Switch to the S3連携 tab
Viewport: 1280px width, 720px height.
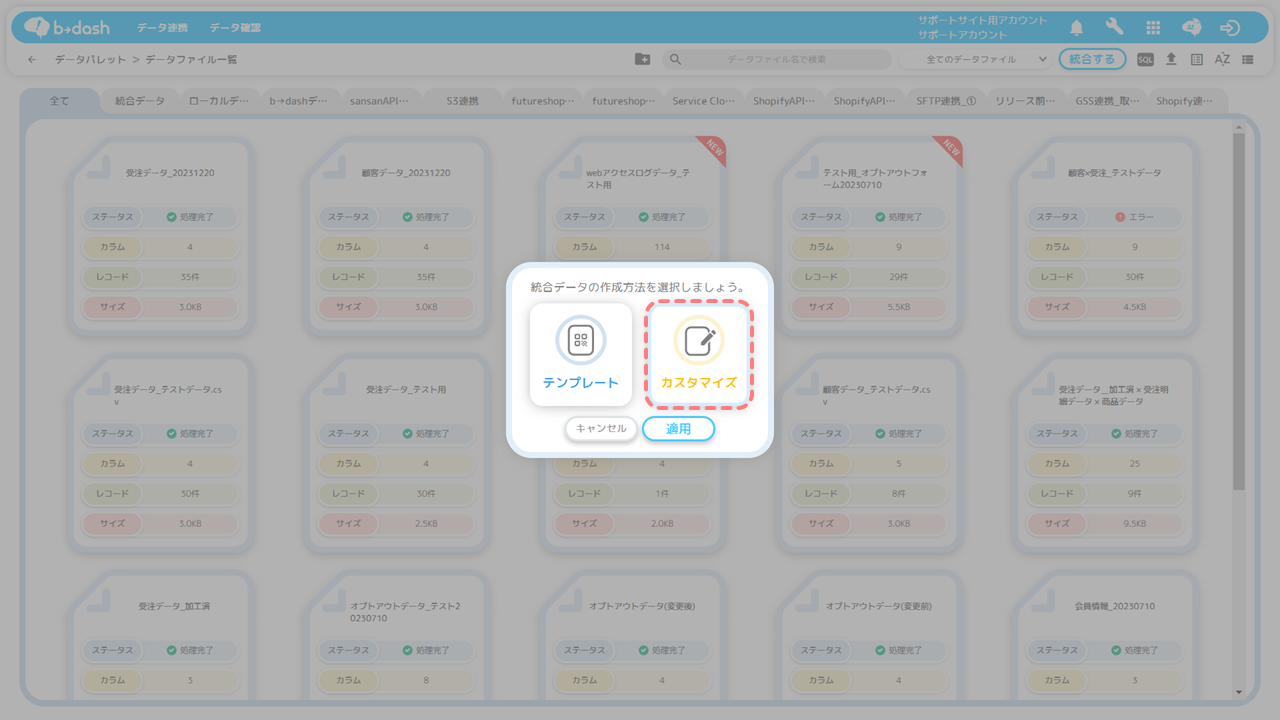point(462,101)
